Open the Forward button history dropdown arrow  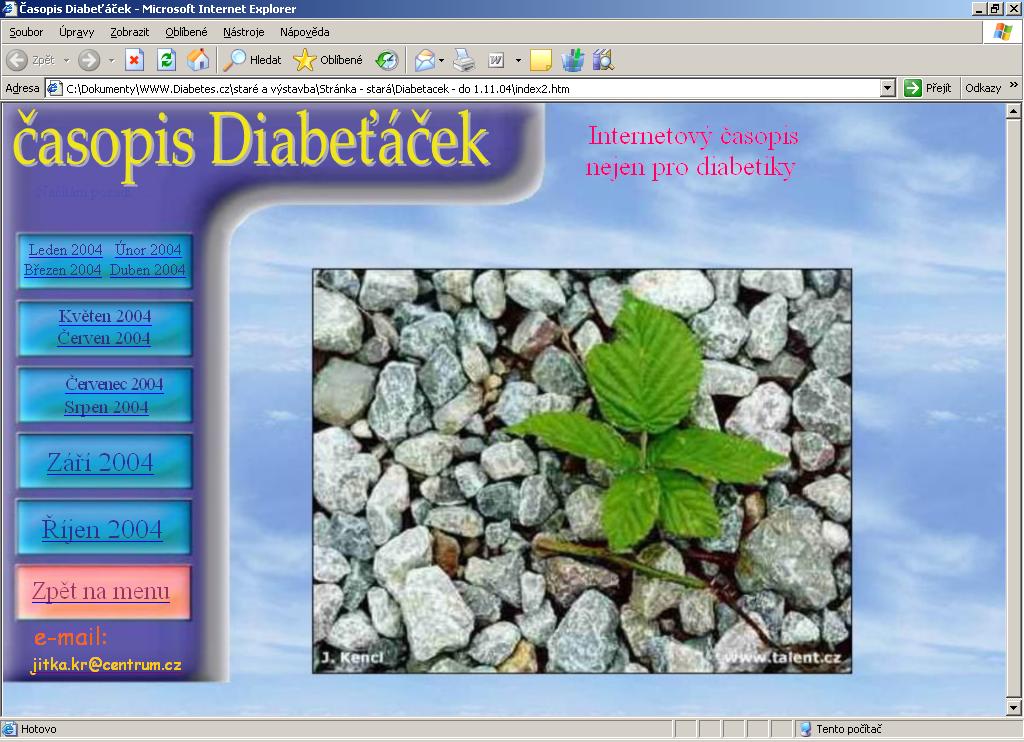112,61
